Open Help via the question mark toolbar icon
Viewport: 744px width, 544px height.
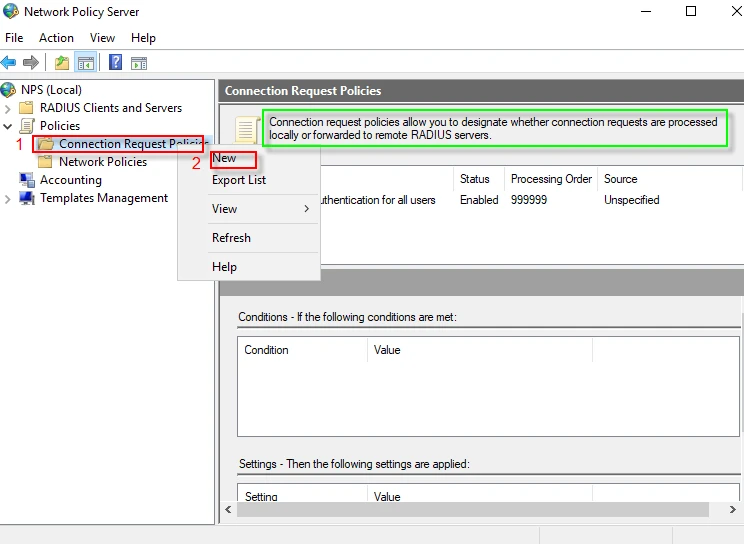coord(115,62)
